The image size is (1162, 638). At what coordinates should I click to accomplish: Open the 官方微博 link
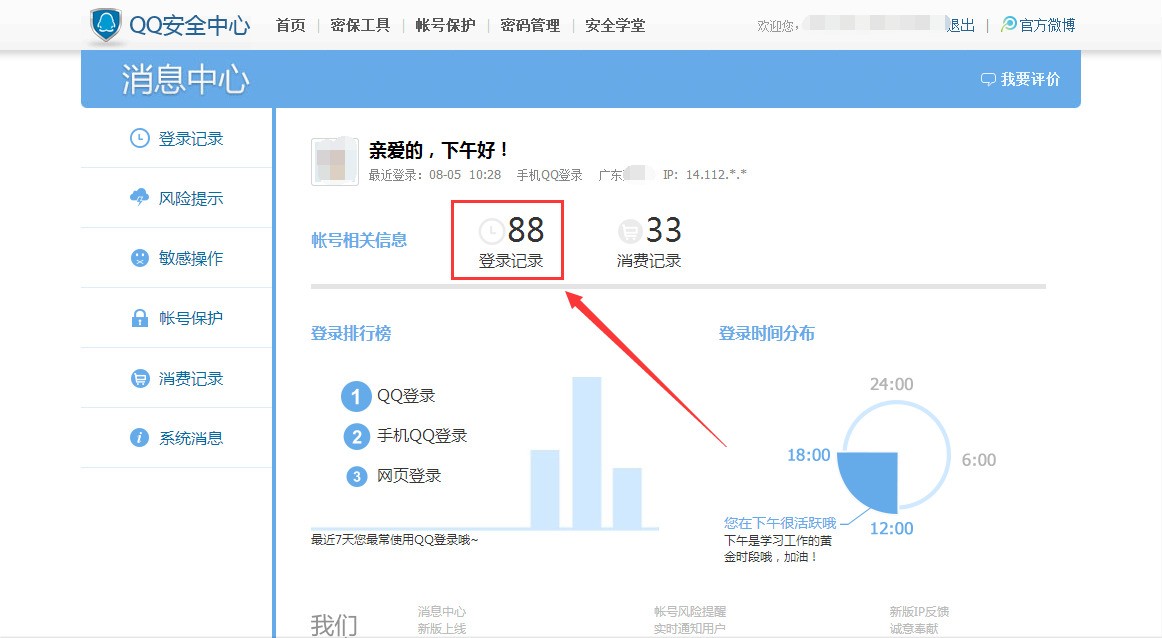coord(1047,26)
